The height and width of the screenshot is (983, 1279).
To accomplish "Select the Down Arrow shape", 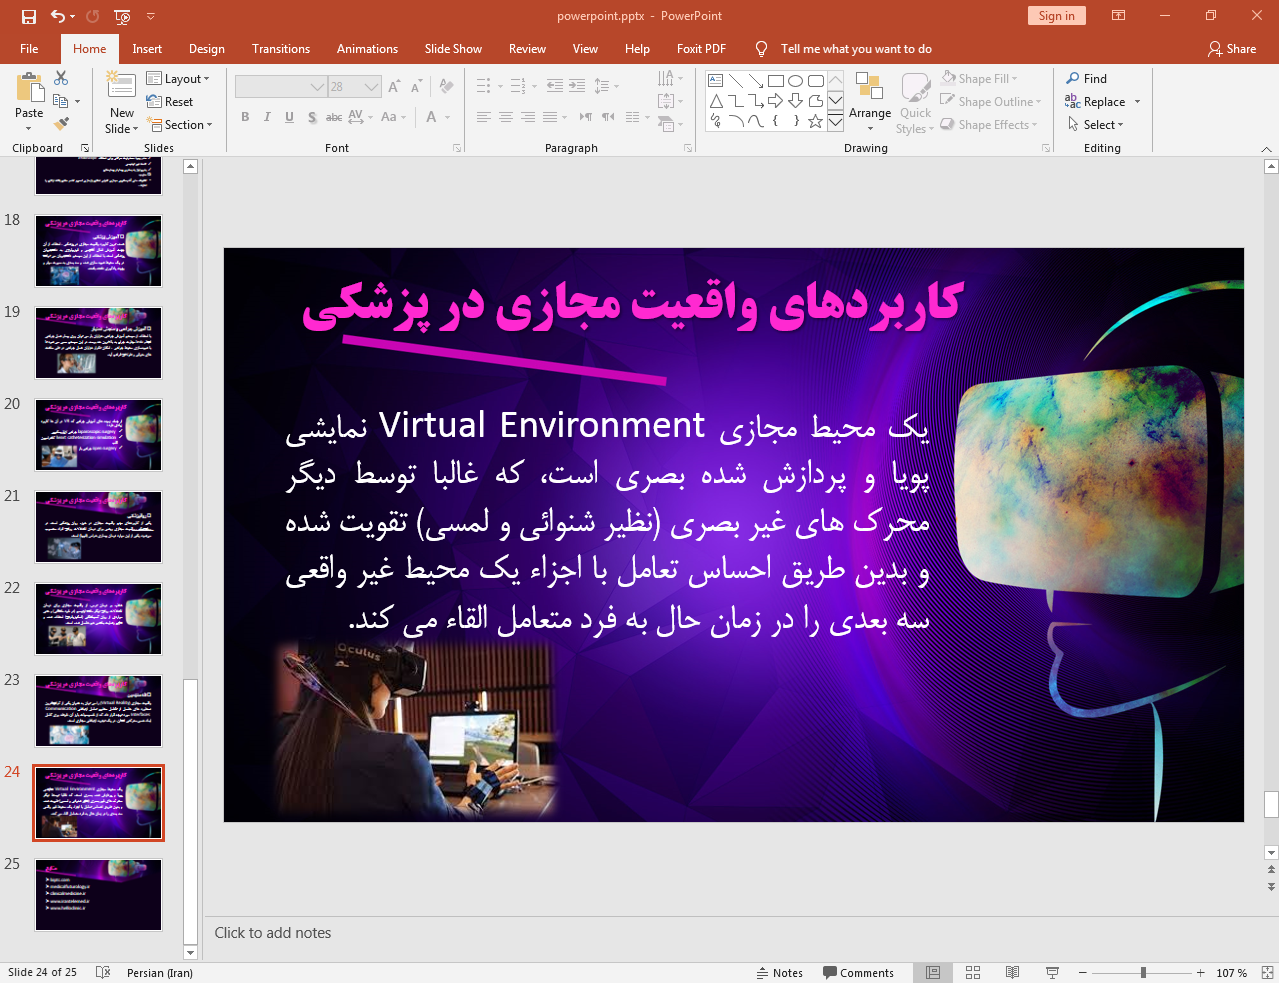I will [795, 101].
